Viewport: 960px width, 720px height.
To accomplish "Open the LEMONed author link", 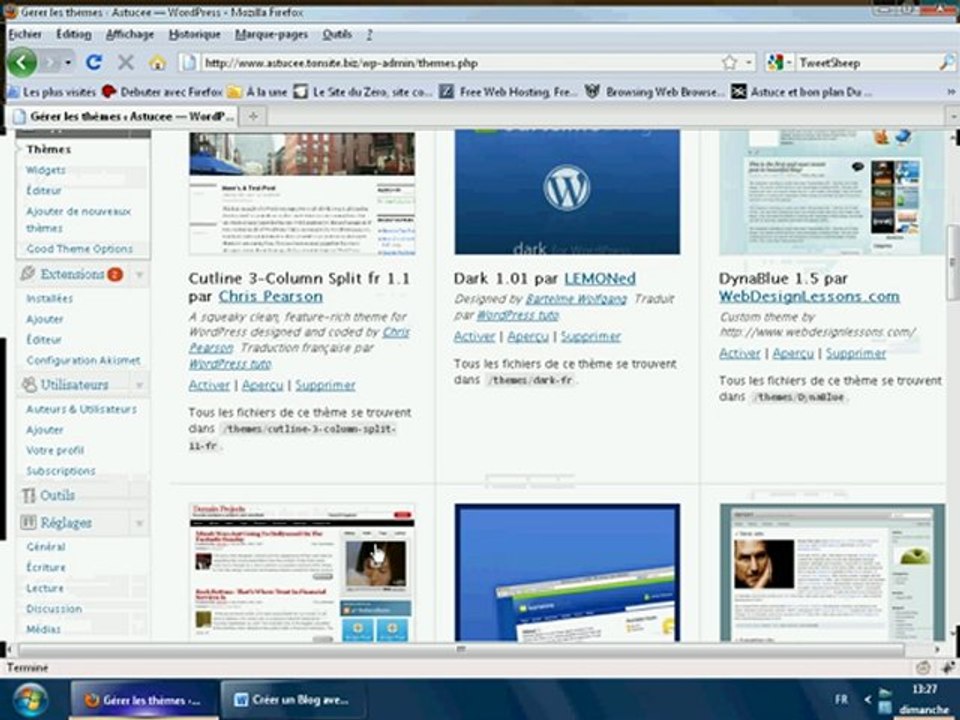I will [600, 279].
